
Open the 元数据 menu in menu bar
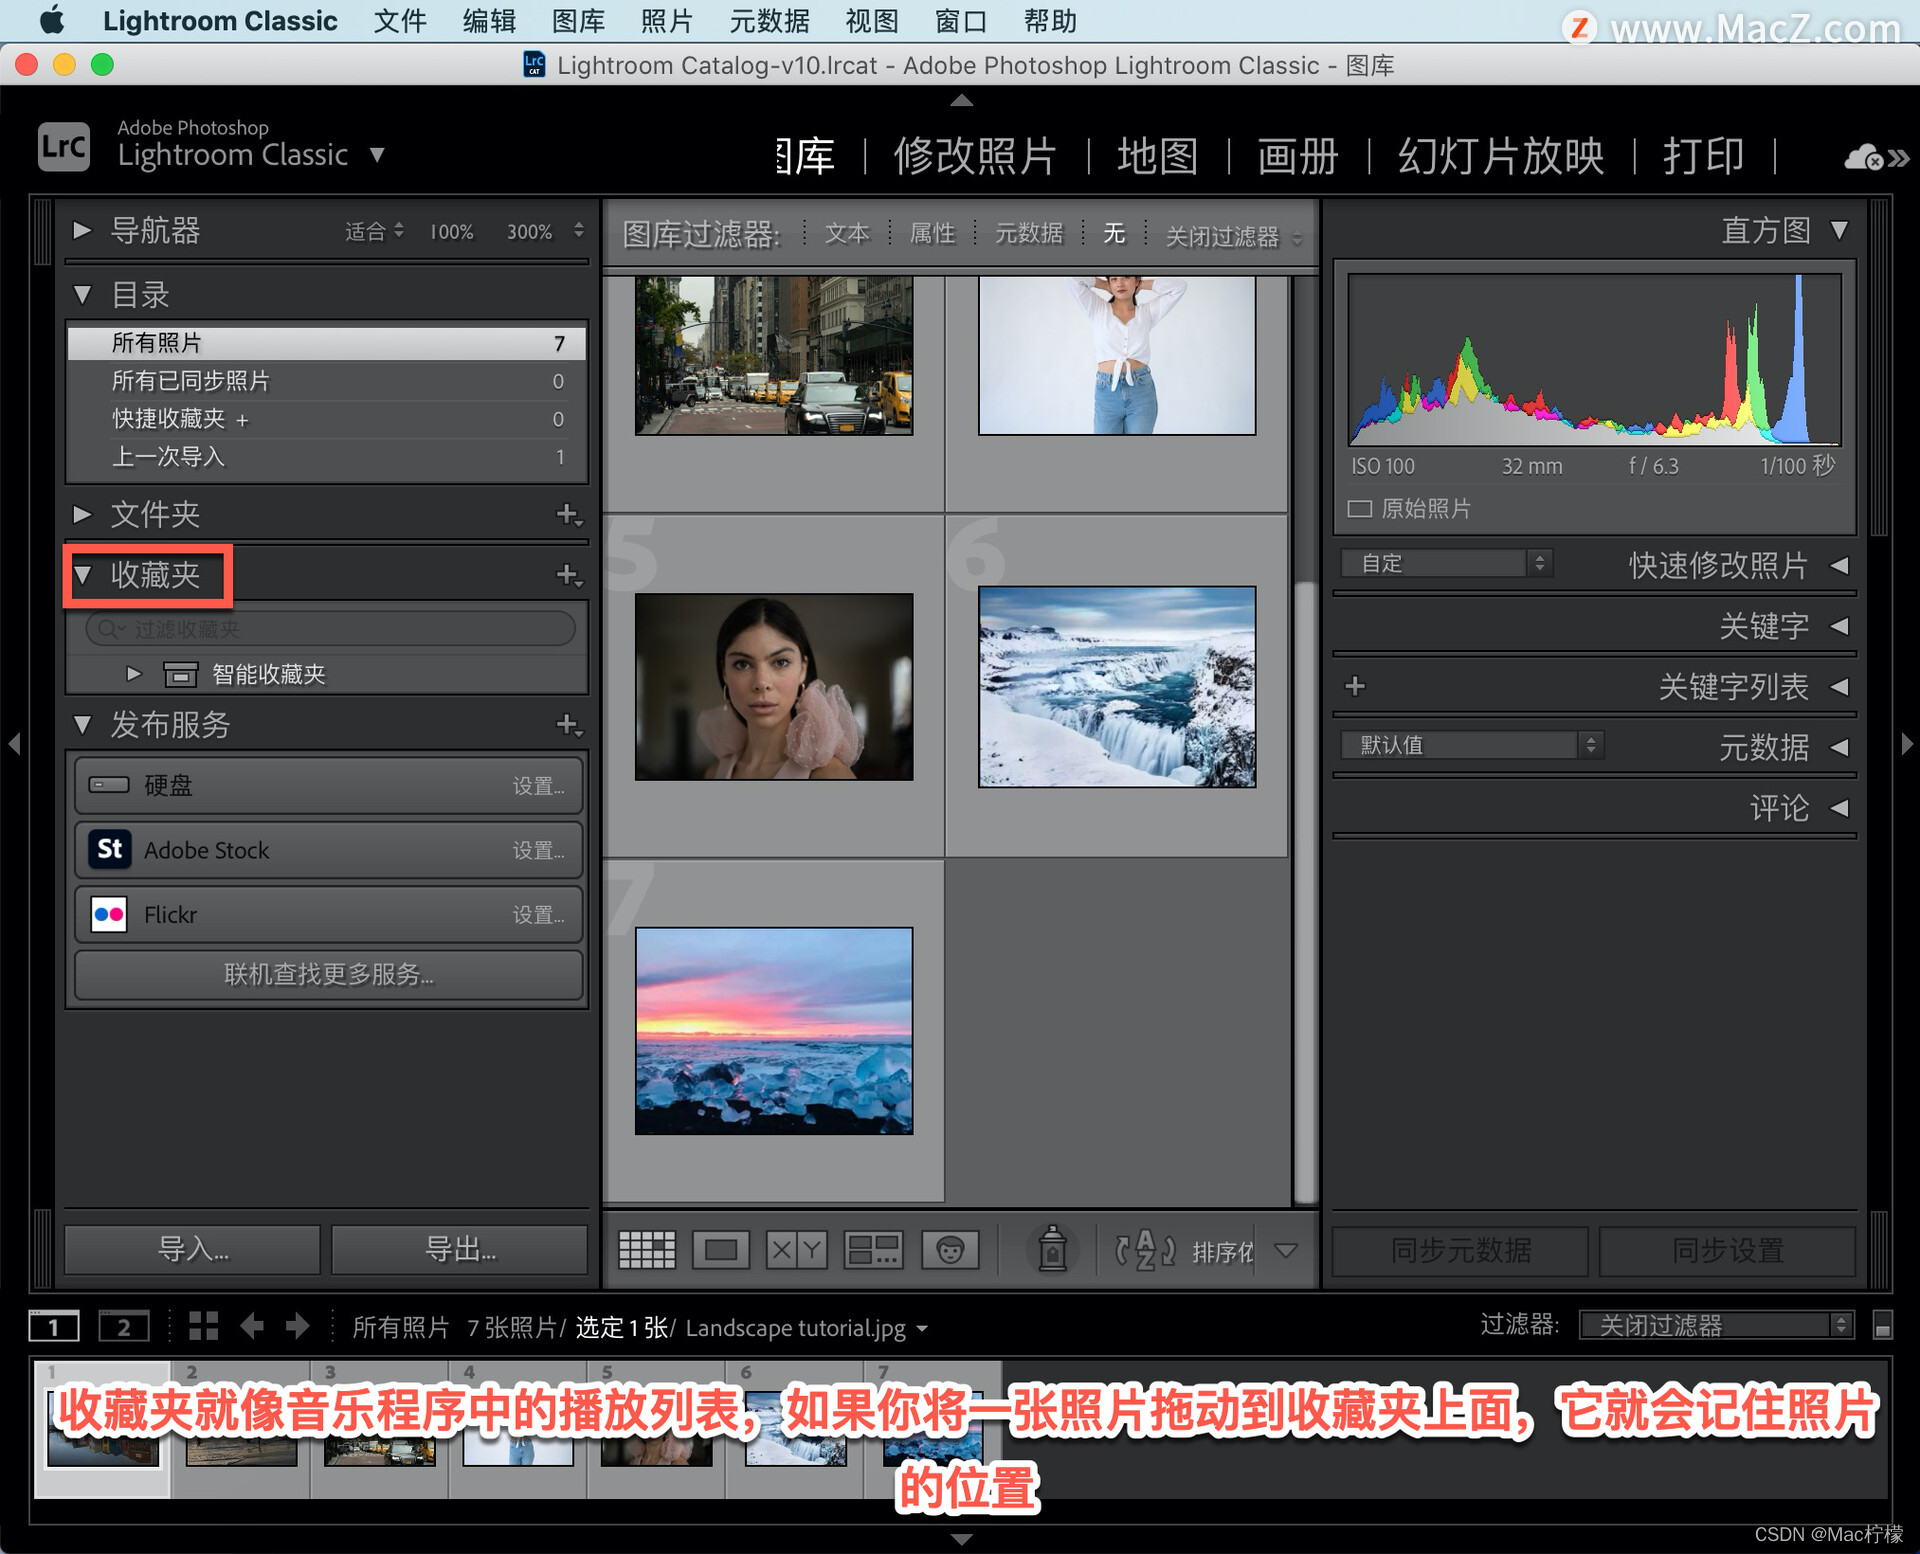[768, 21]
